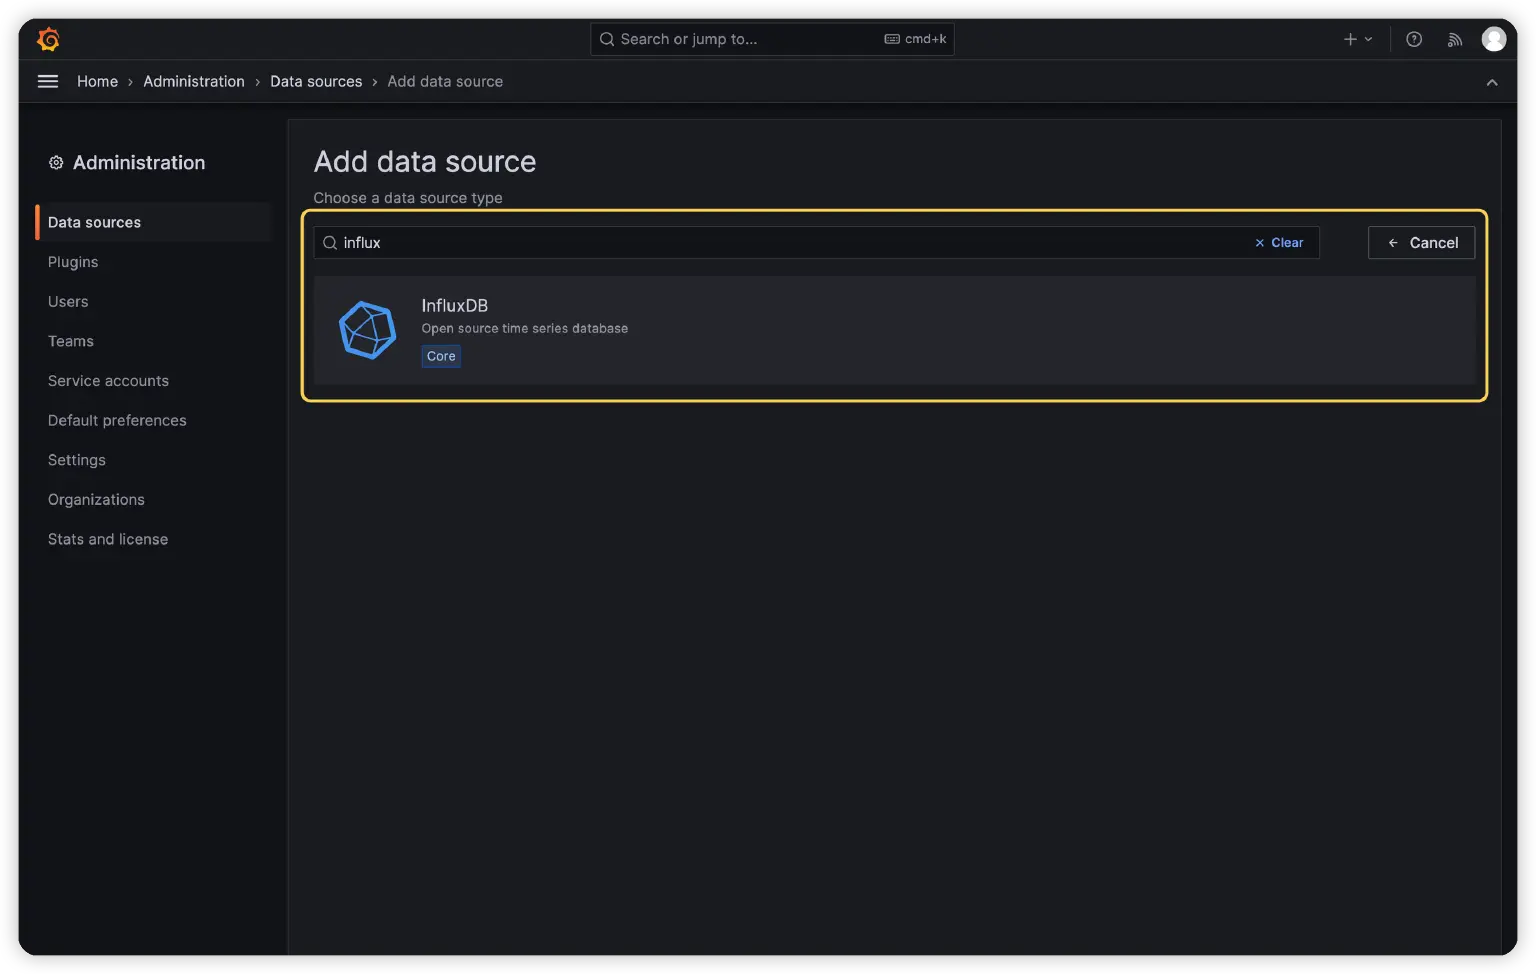Click the magnifier icon in filter box
The height and width of the screenshot is (974, 1536).
330,243
